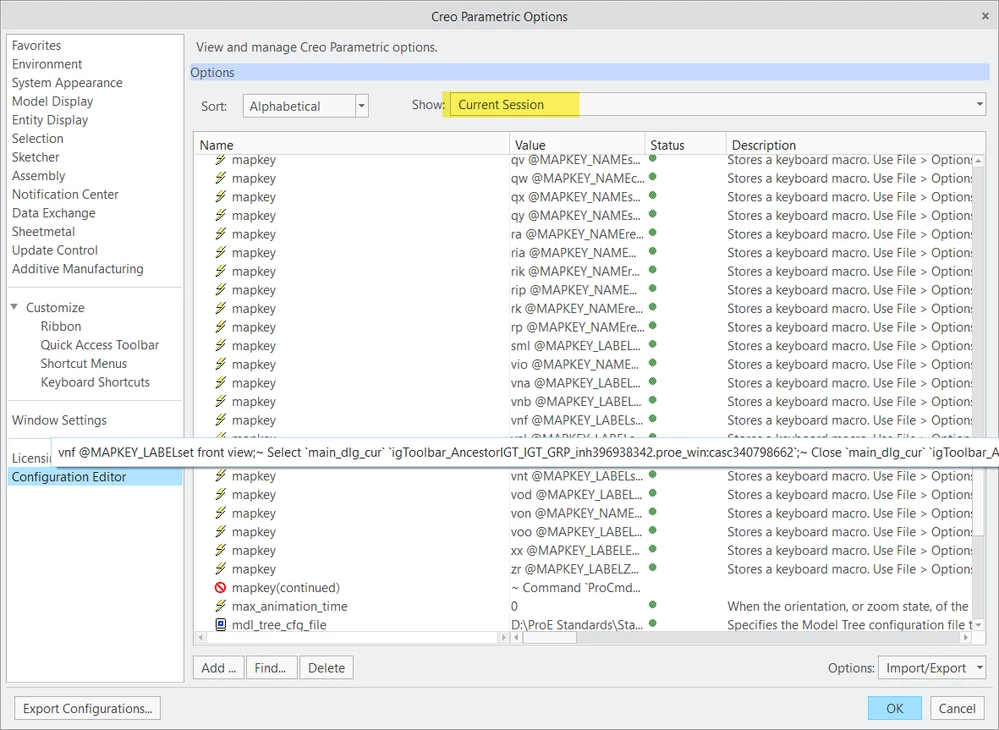Open the Additive Manufacturing category

[x=77, y=268]
